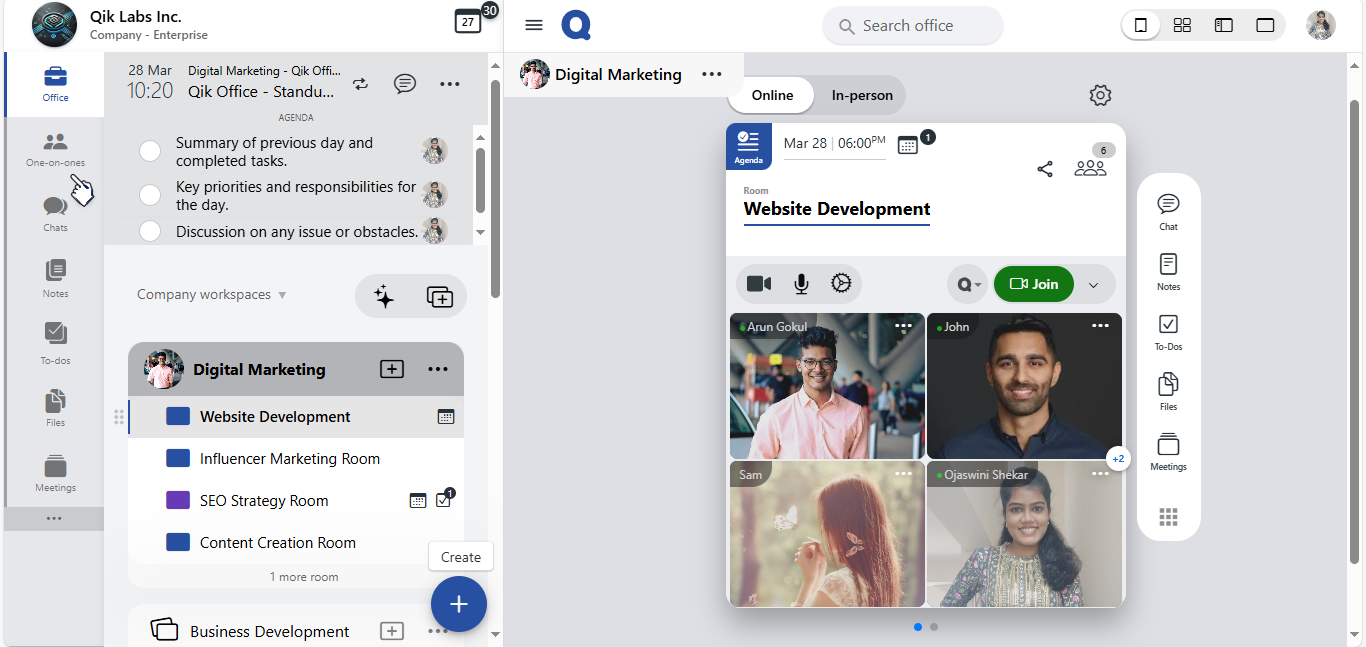The image size is (1366, 647).
Task: Mute the microphone in room controls
Action: (x=801, y=284)
